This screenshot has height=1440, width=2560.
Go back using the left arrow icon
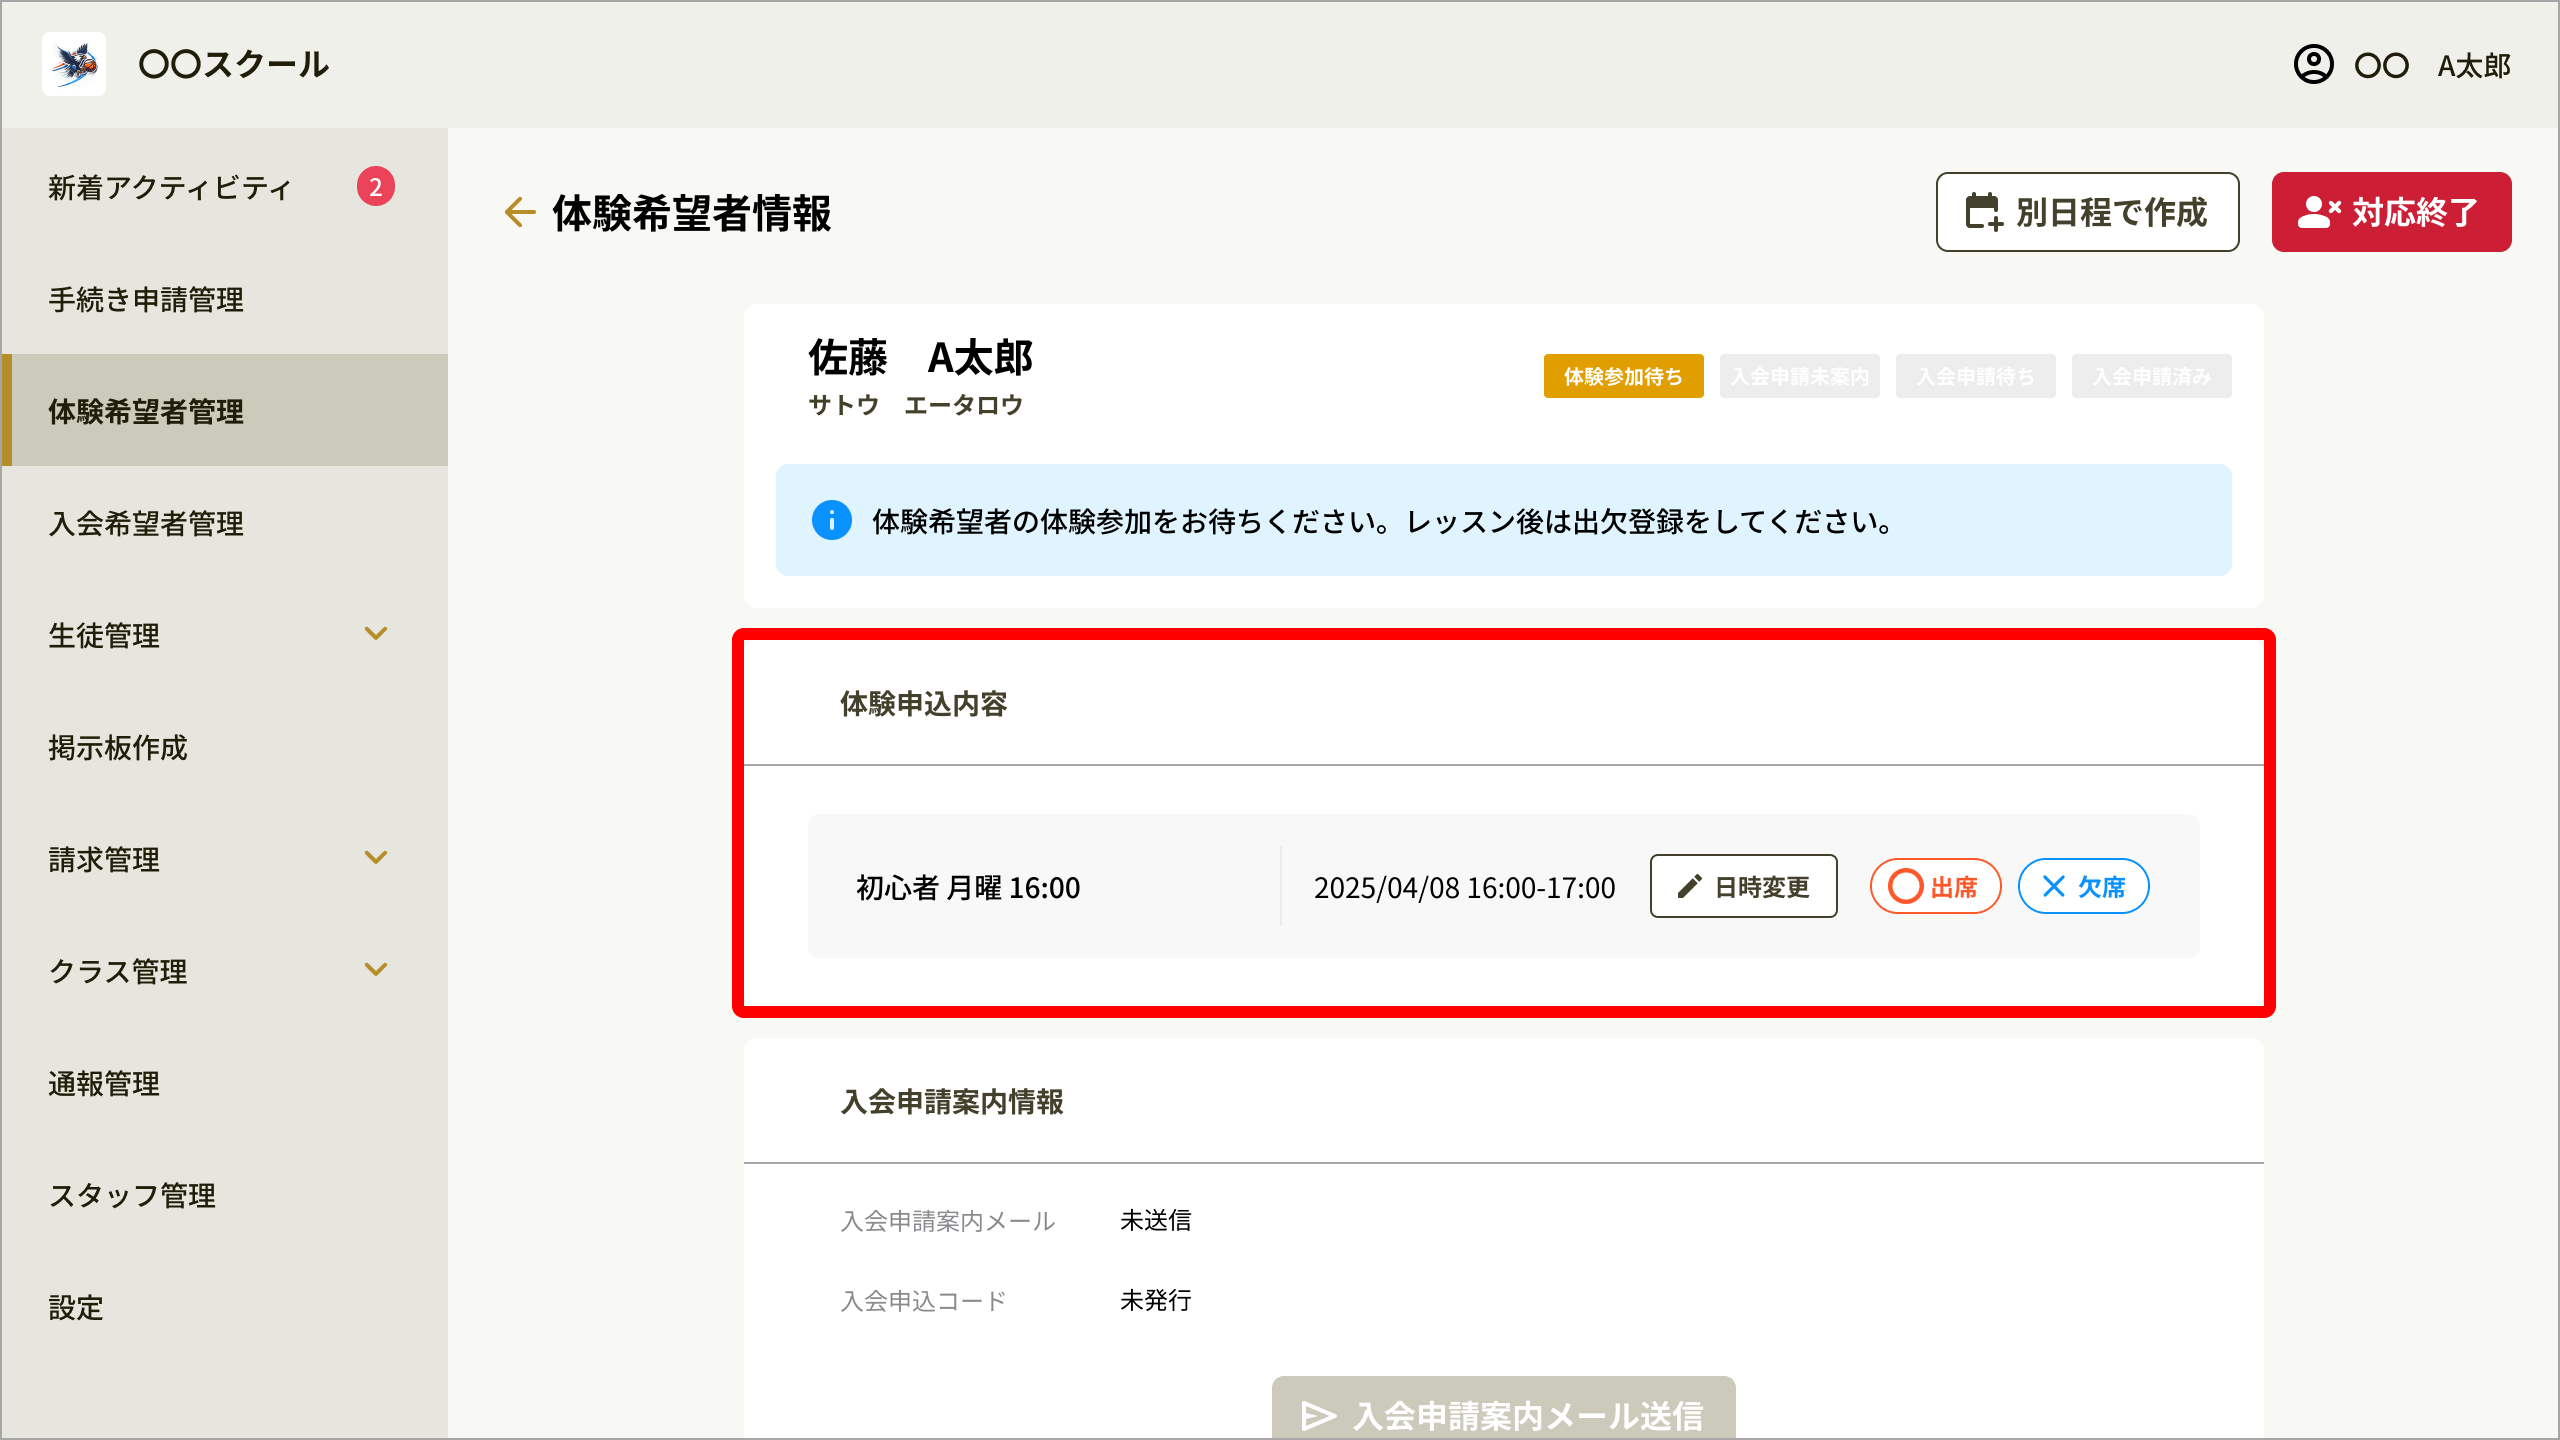[520, 212]
